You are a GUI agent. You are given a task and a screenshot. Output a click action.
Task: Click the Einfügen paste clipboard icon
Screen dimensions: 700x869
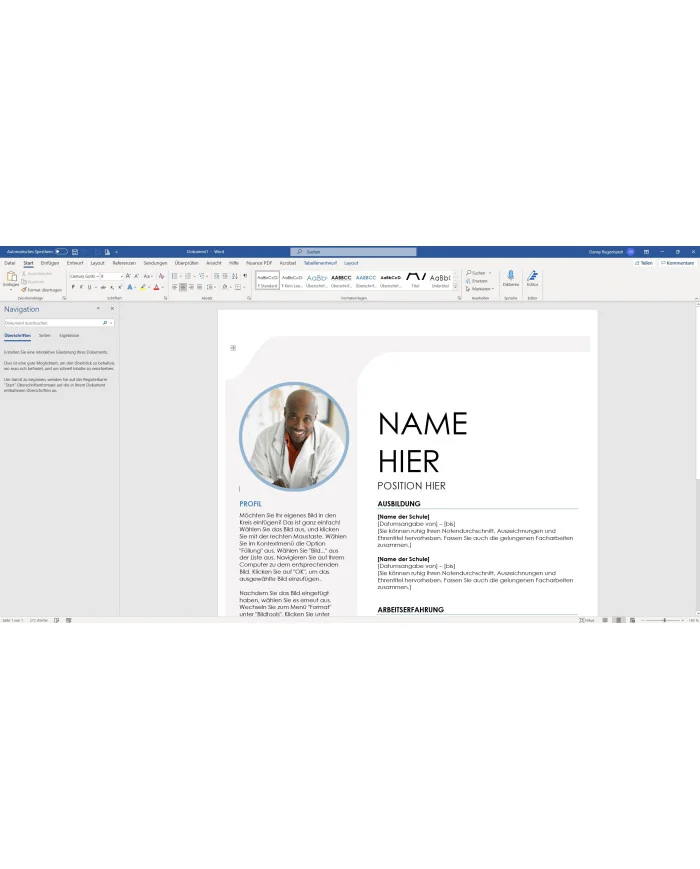coord(12,276)
